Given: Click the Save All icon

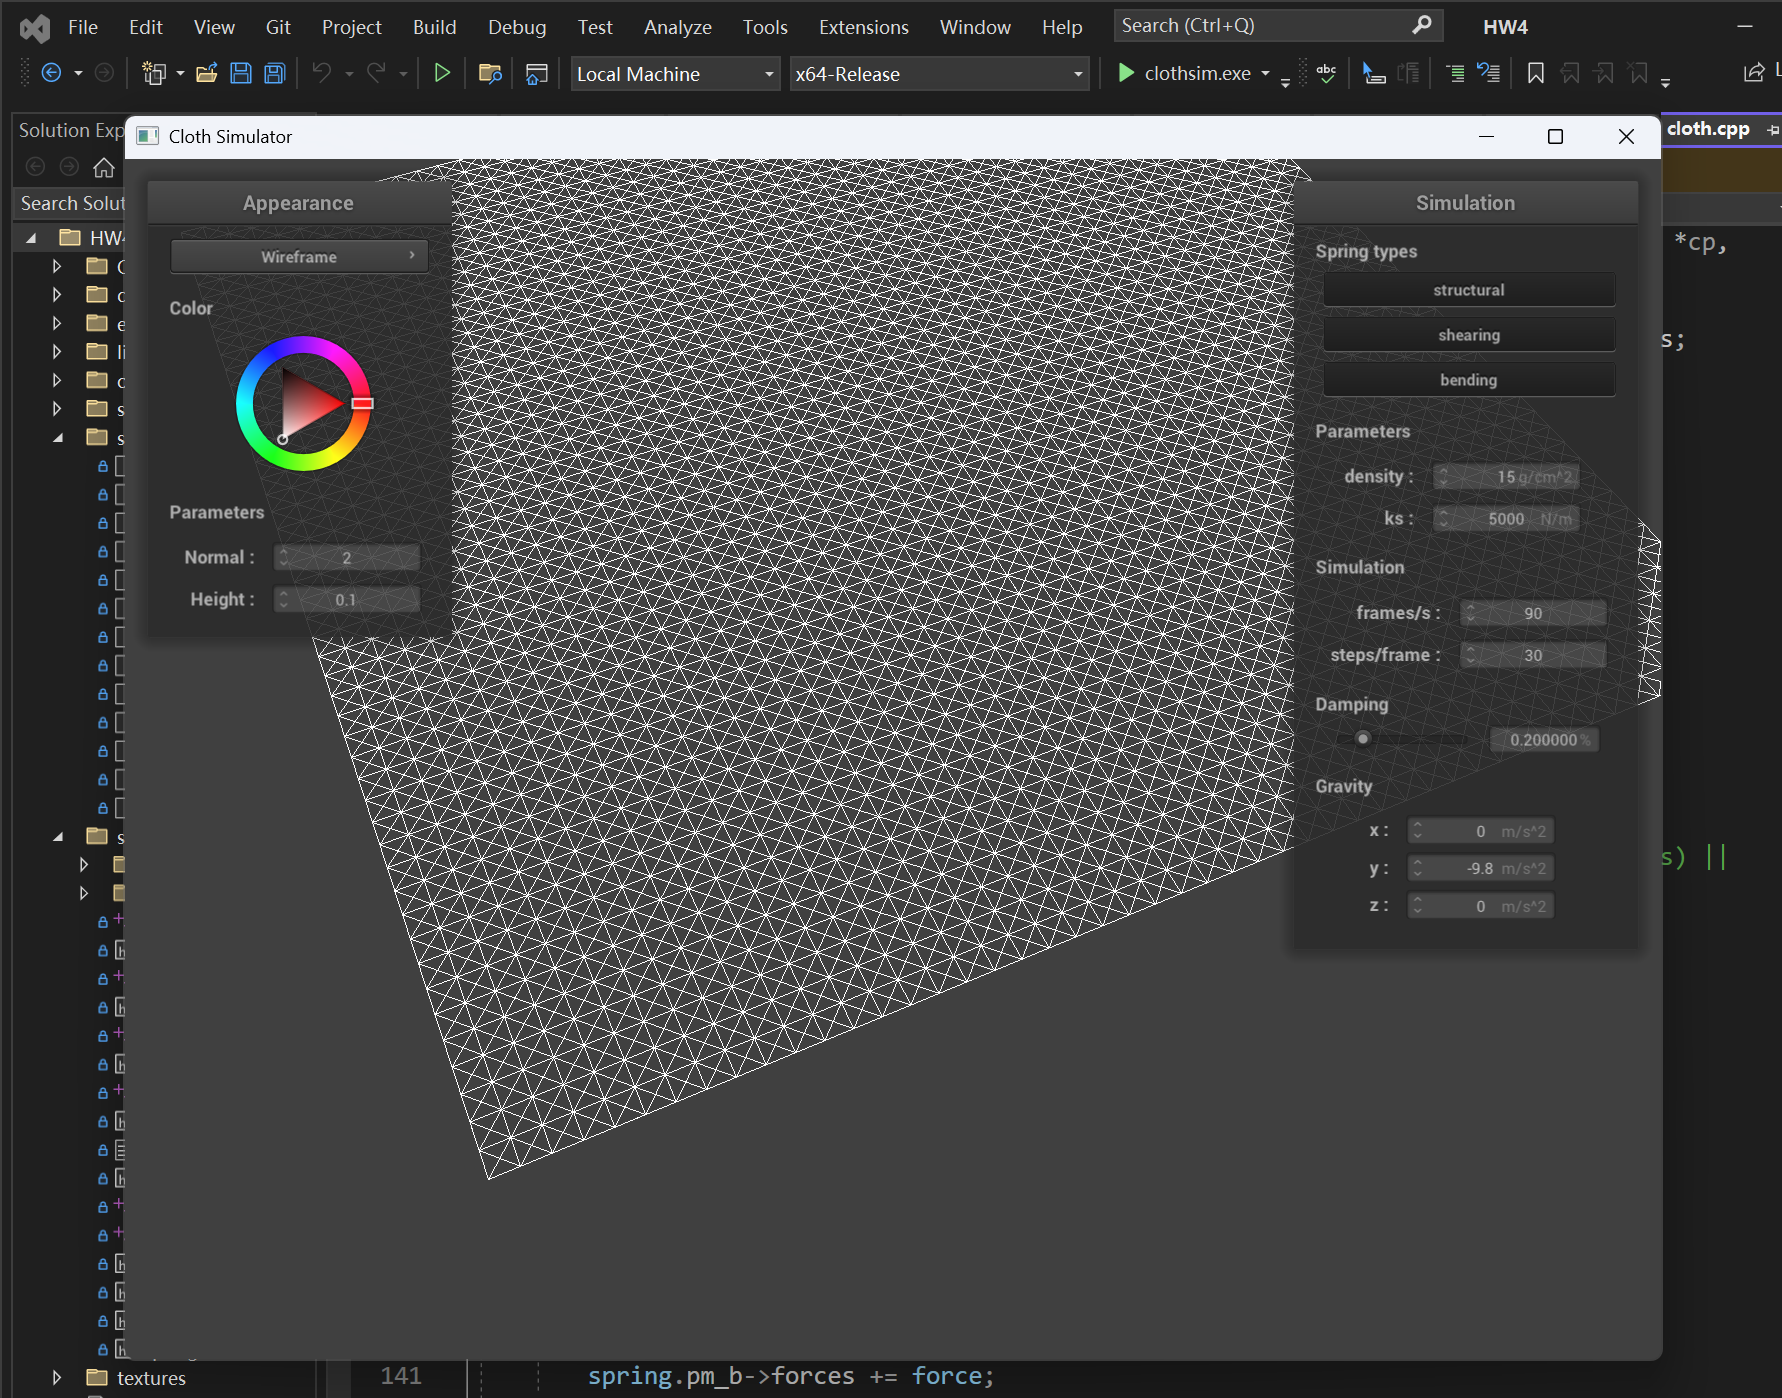Looking at the screenshot, I should pyautogui.click(x=275, y=73).
